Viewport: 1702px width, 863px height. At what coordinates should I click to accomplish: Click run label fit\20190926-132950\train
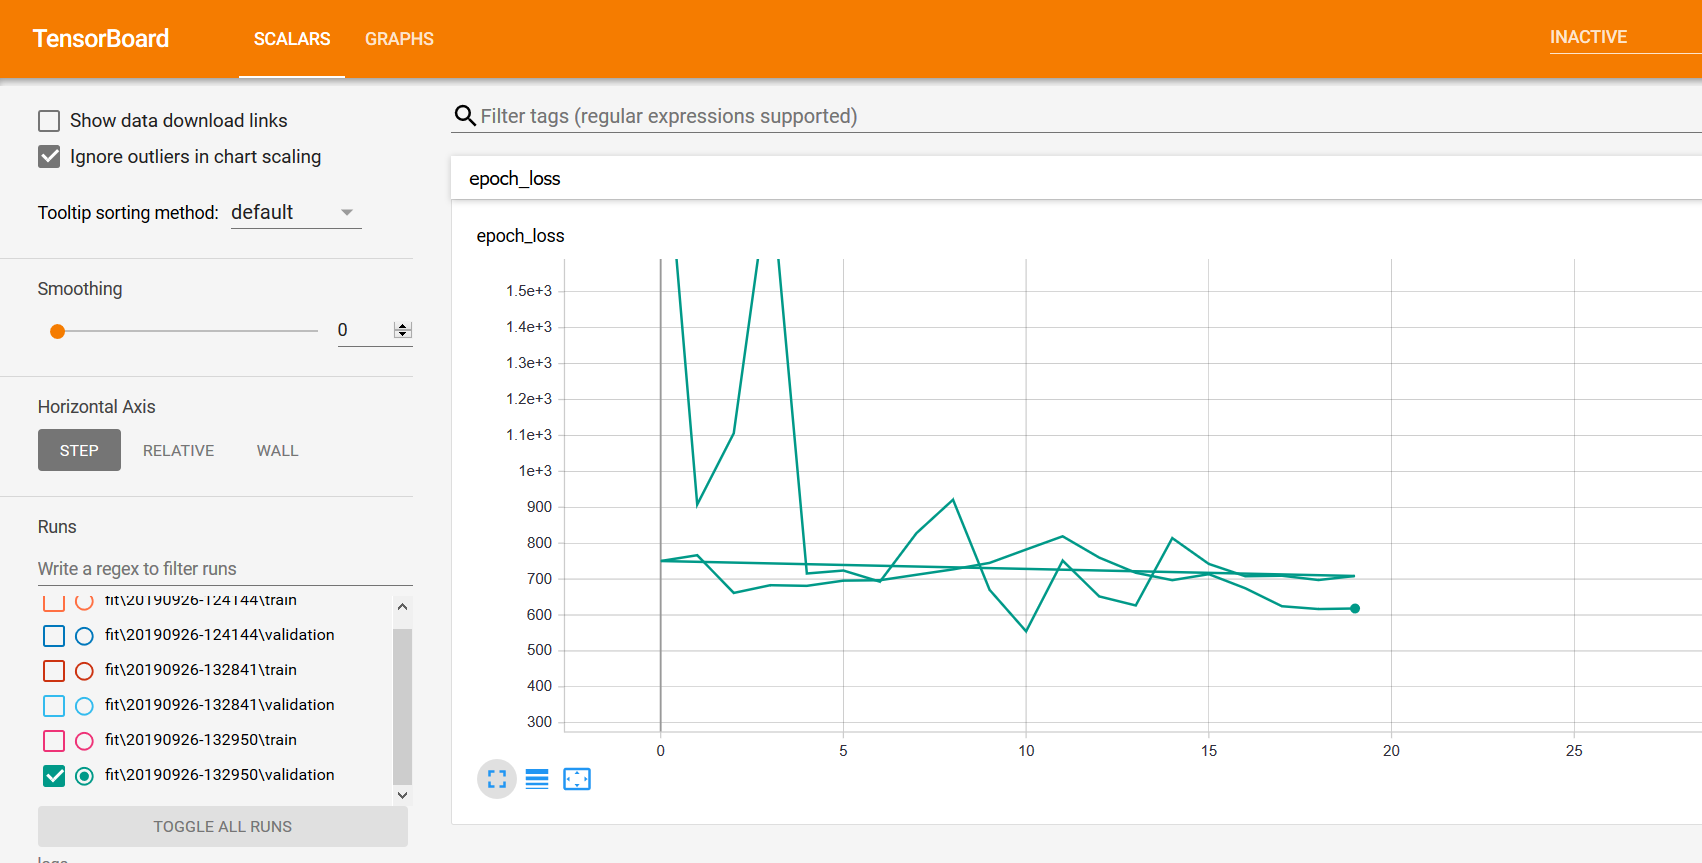201,740
